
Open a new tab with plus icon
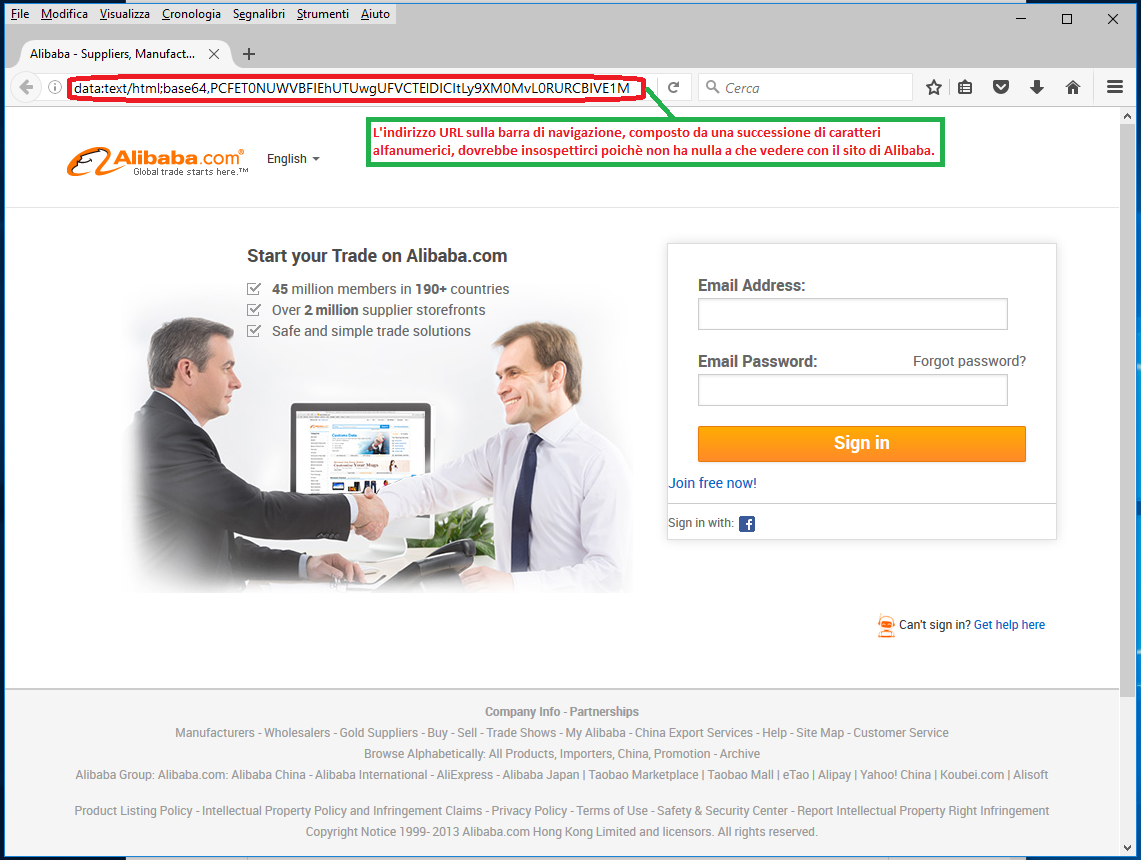(249, 54)
